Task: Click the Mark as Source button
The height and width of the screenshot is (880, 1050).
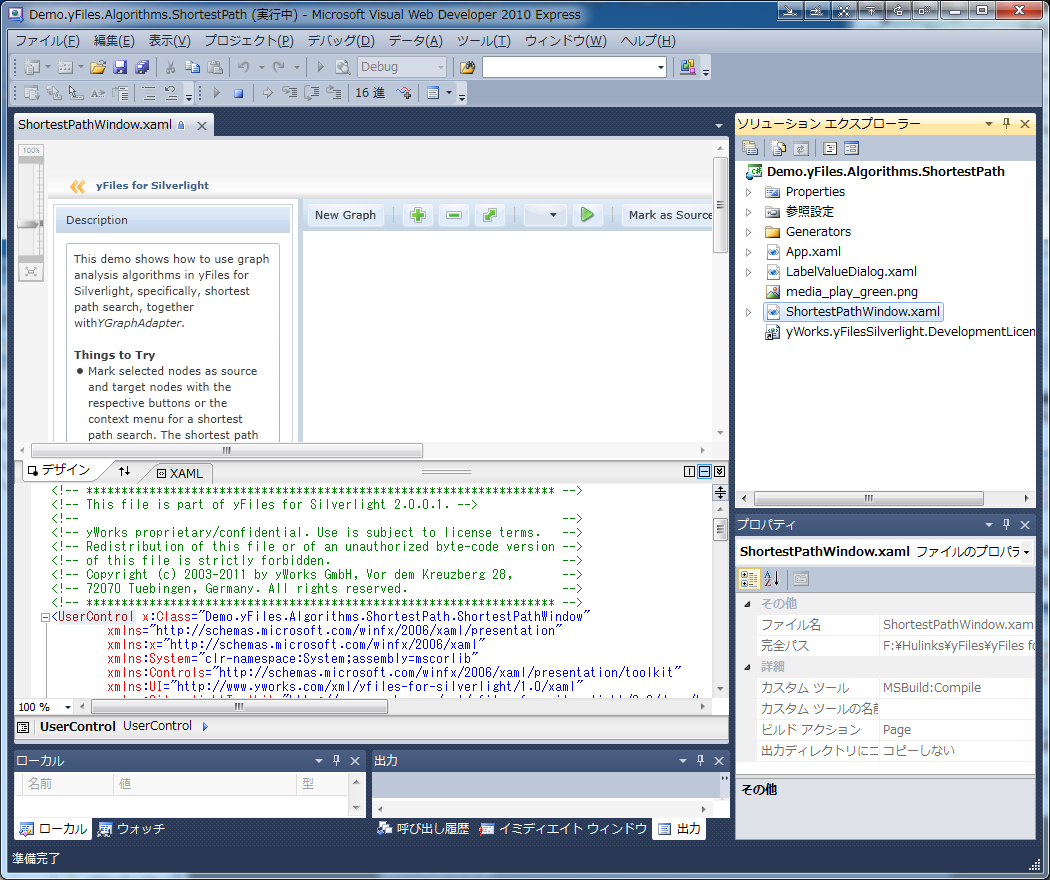Action: [667, 215]
